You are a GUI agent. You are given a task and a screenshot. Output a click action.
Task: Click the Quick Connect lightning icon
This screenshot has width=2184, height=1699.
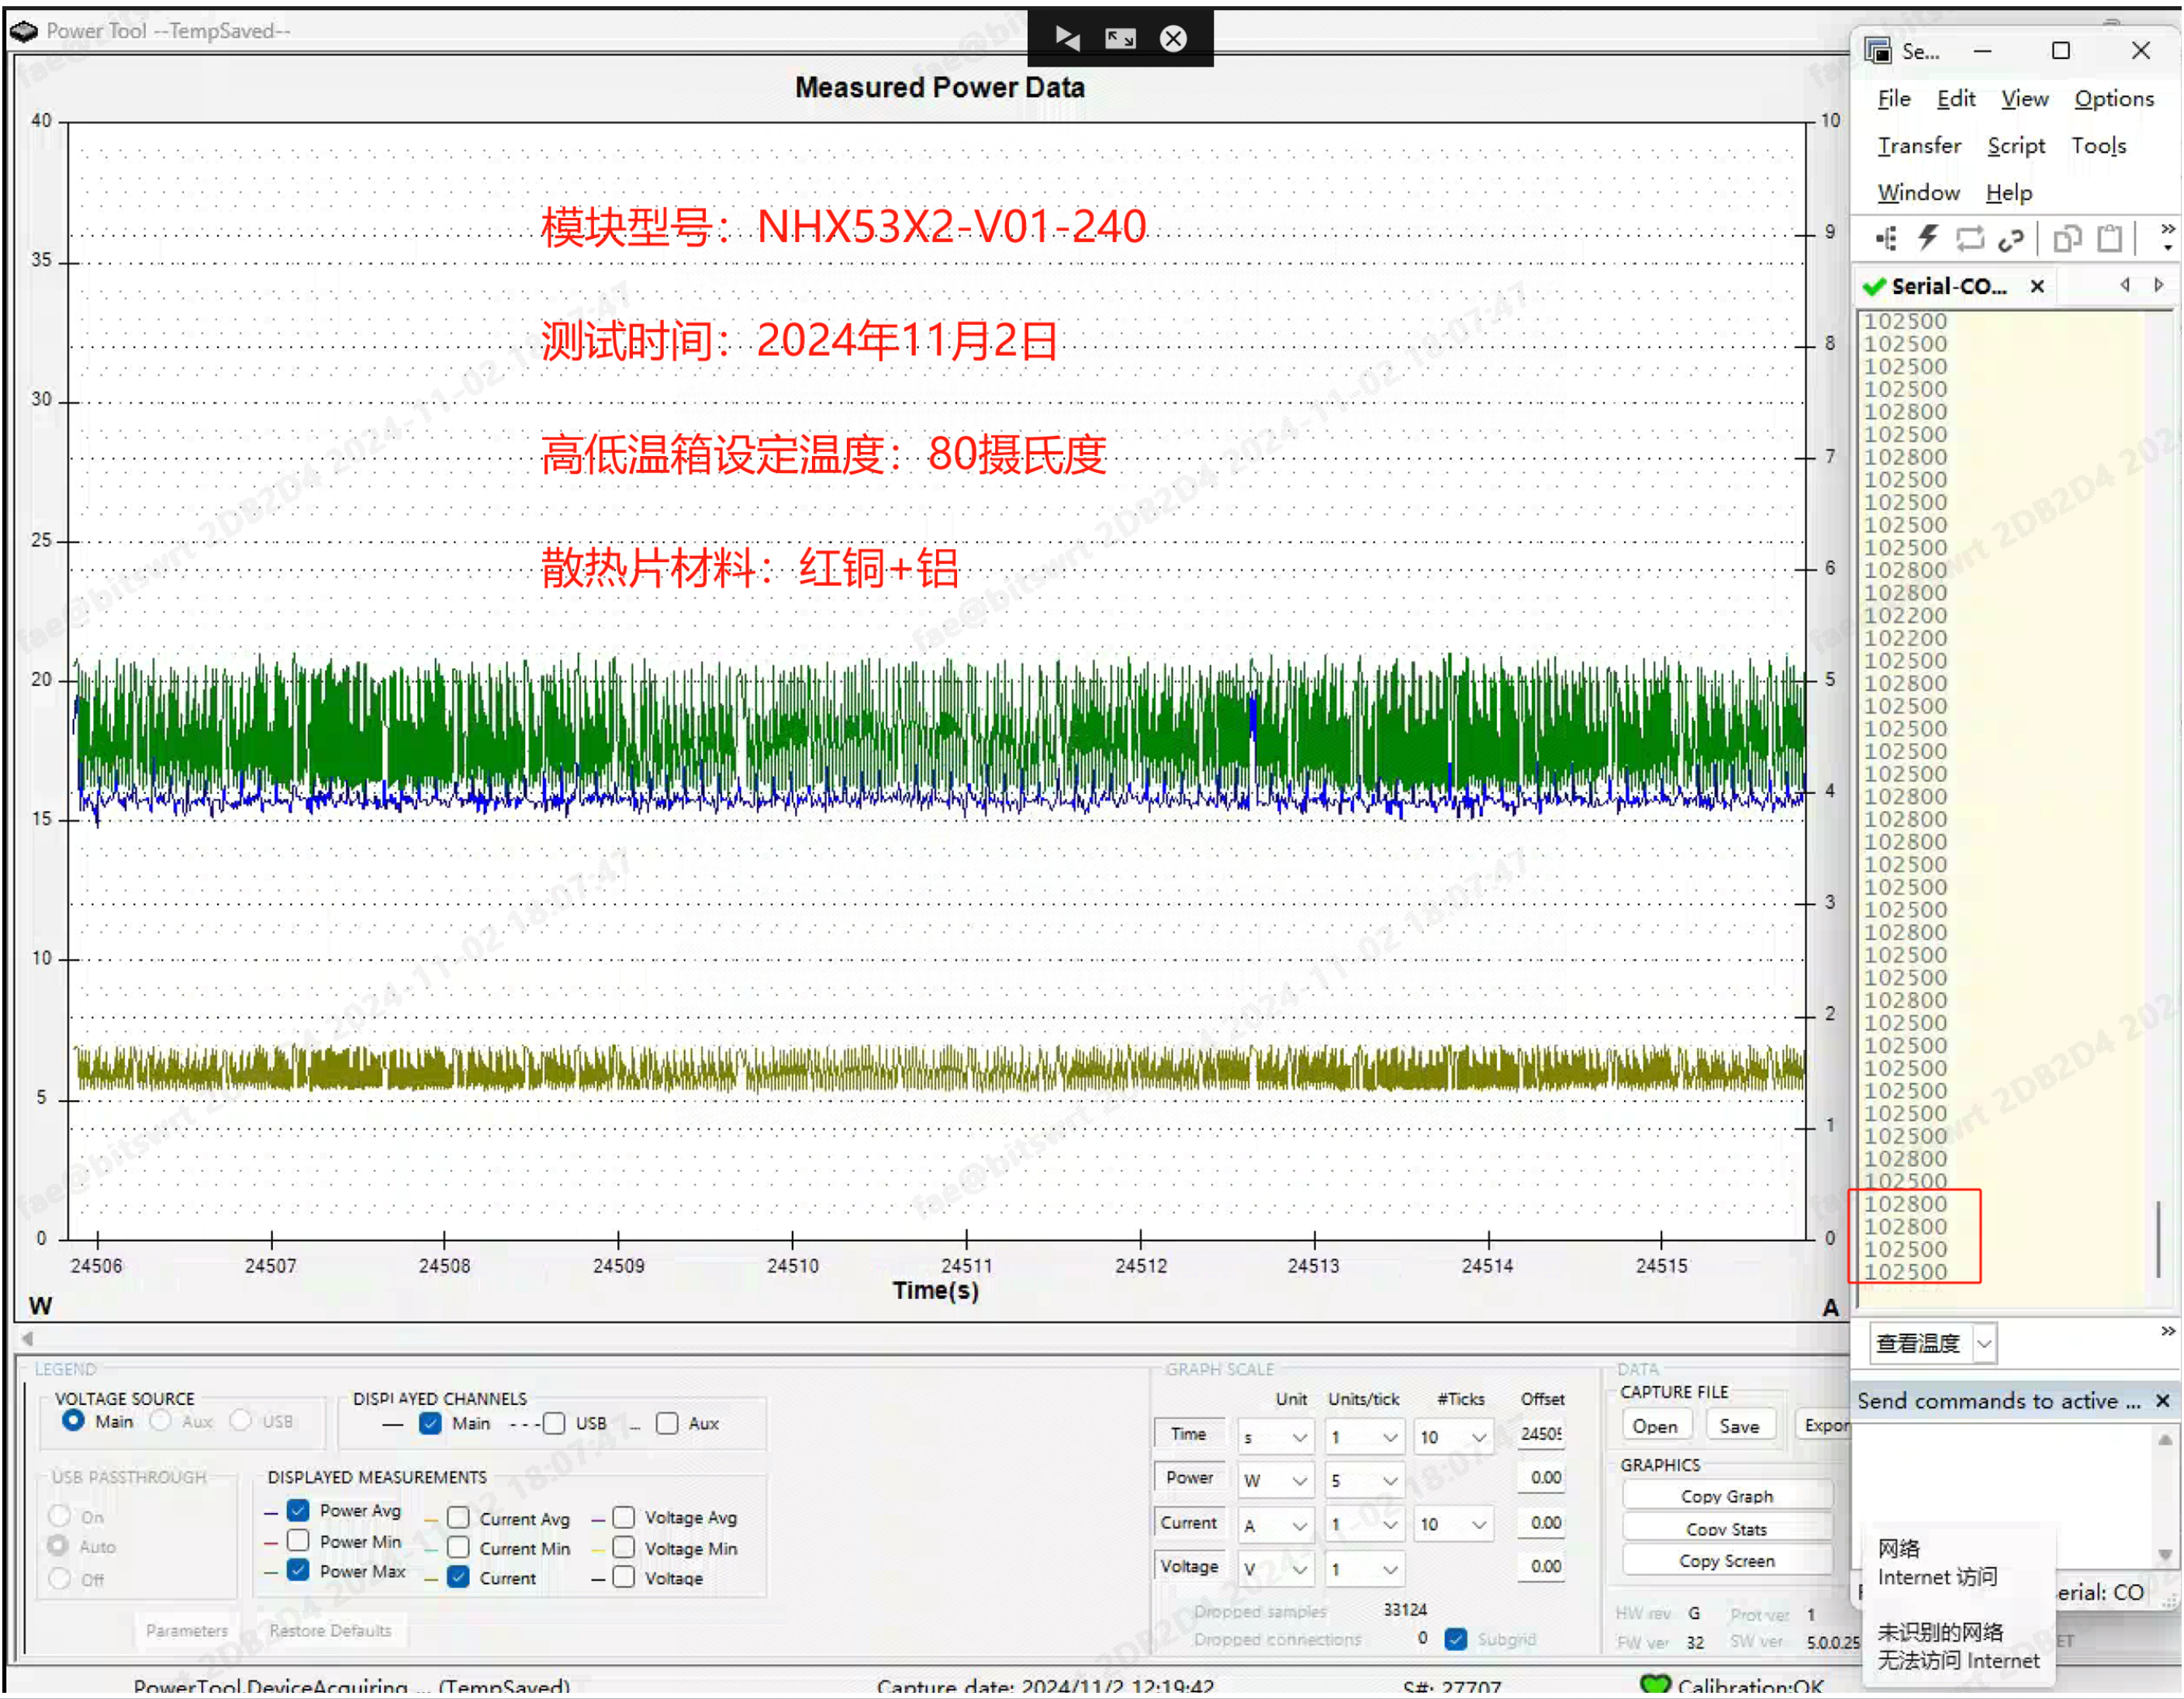[1927, 239]
